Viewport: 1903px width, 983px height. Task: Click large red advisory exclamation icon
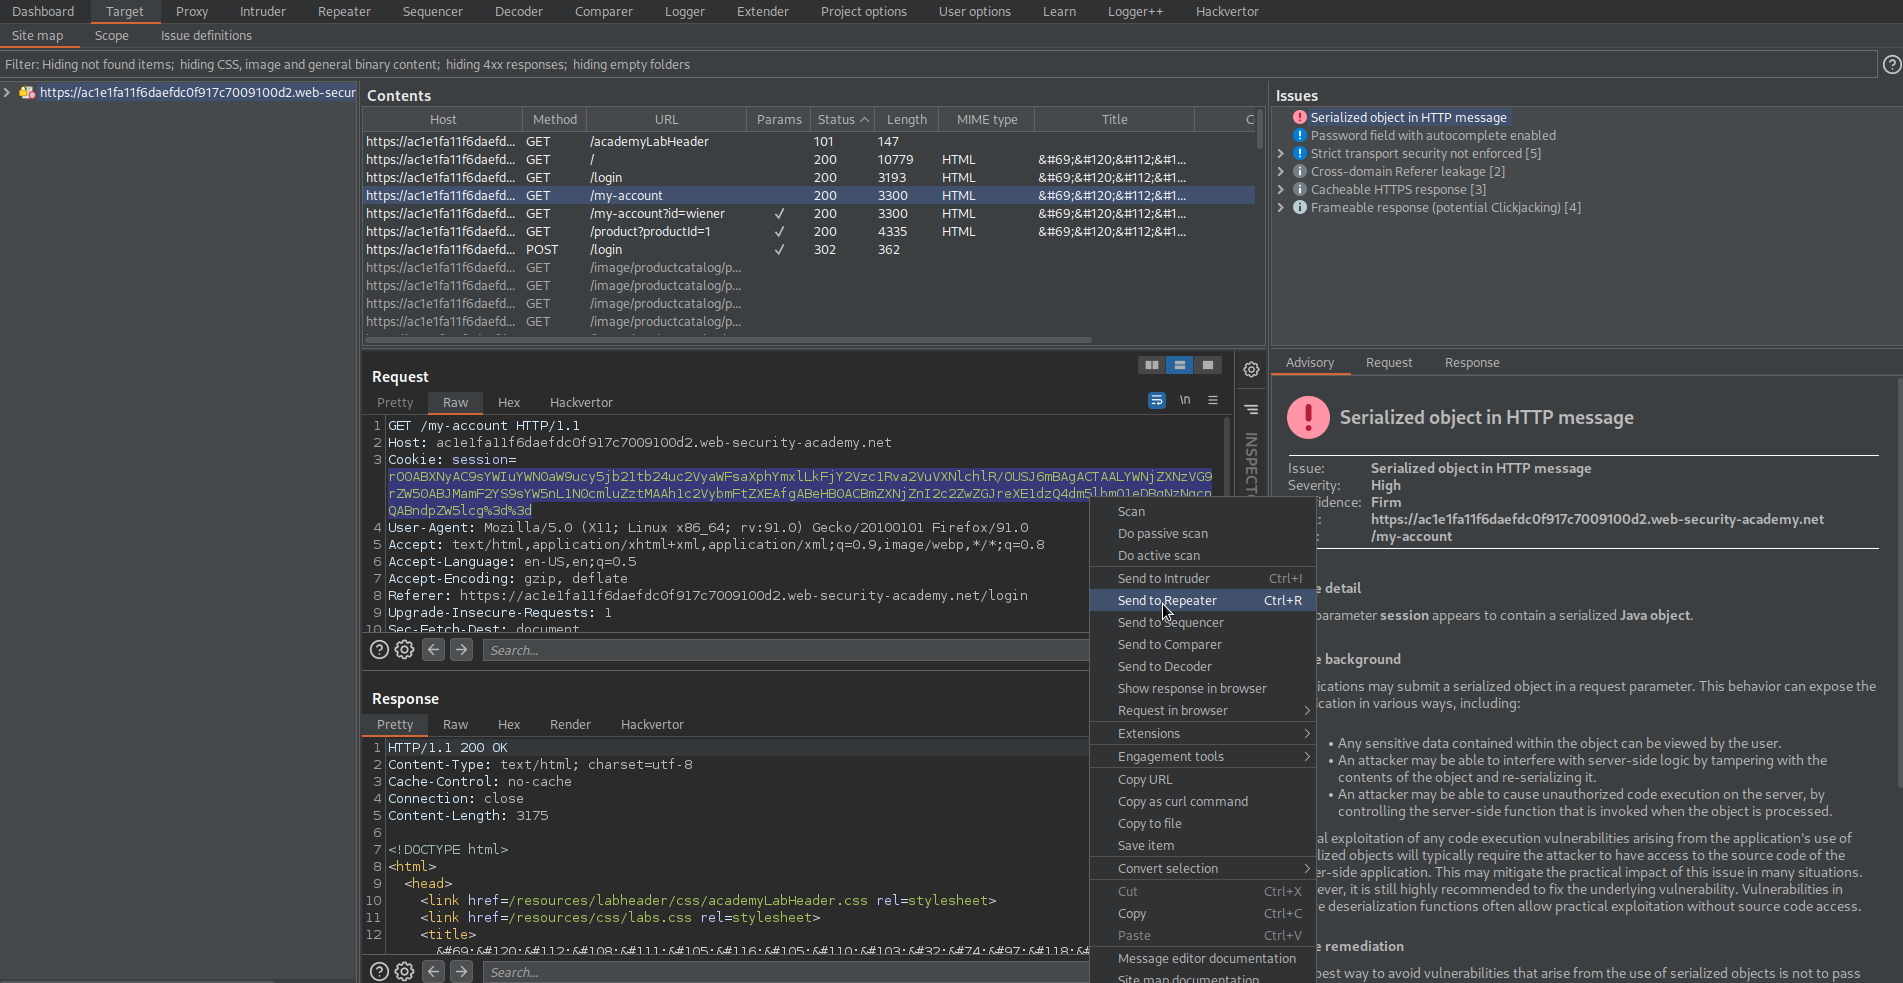(1308, 418)
